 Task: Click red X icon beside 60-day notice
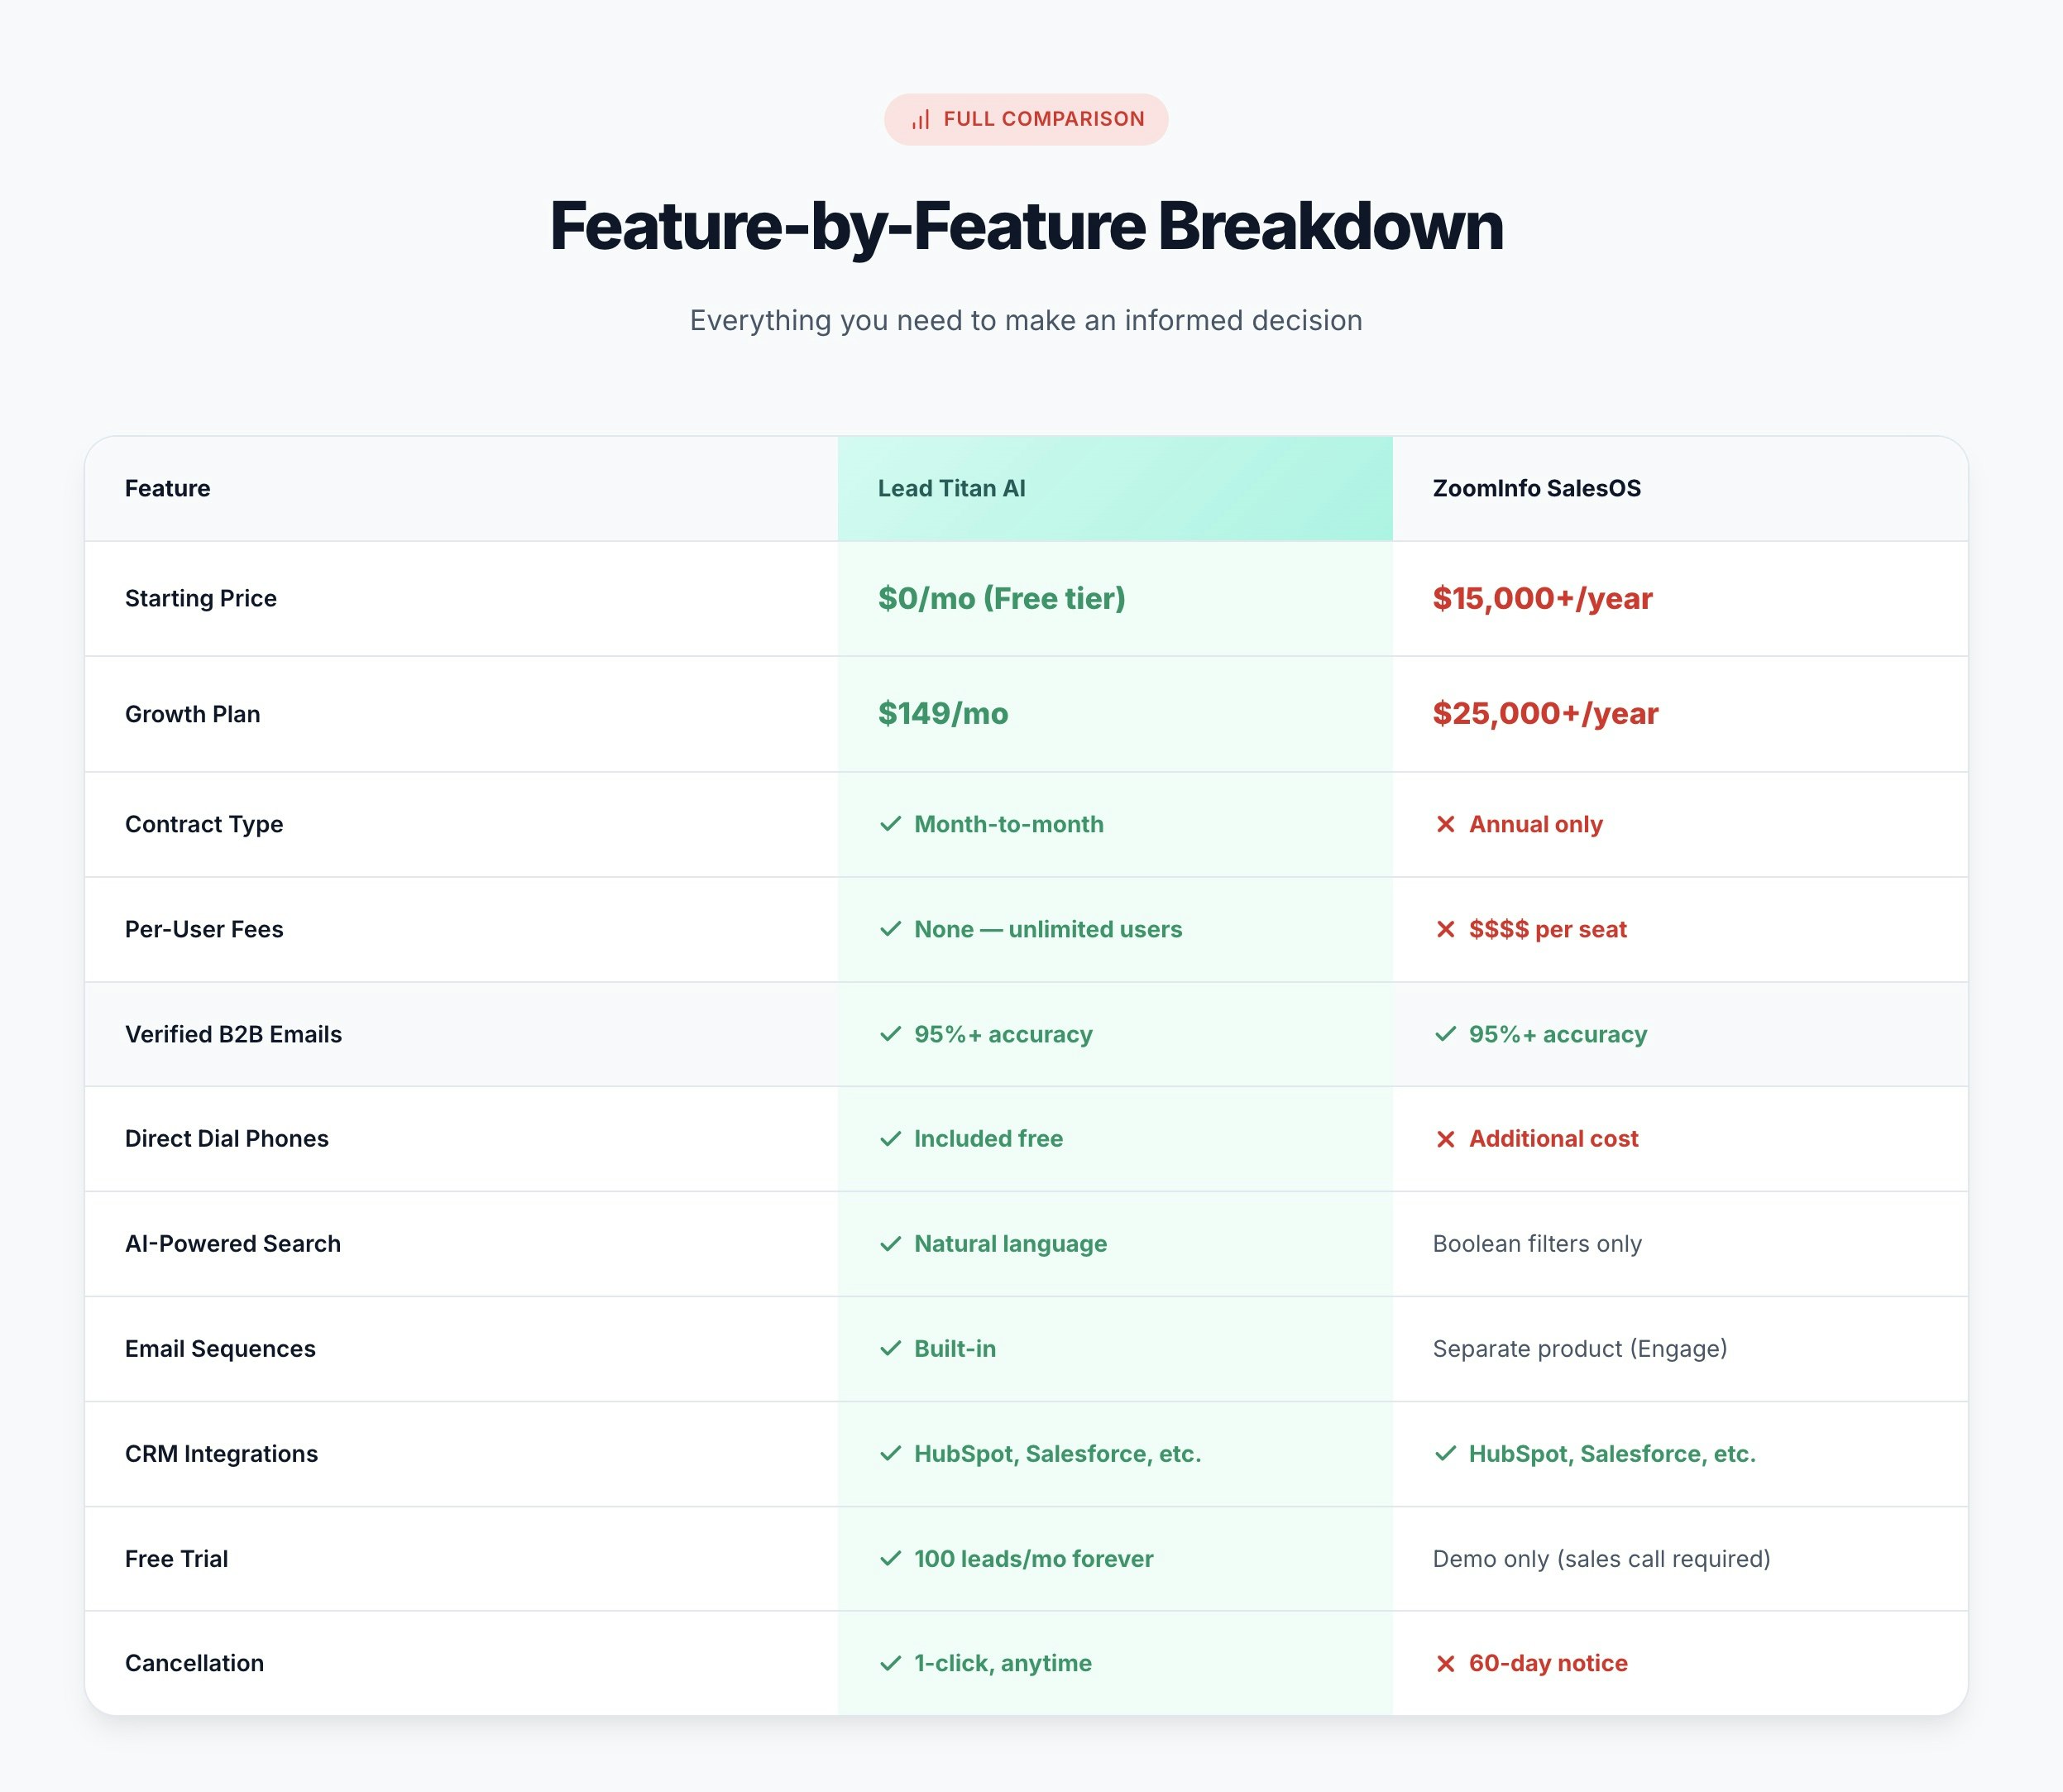1445,1663
